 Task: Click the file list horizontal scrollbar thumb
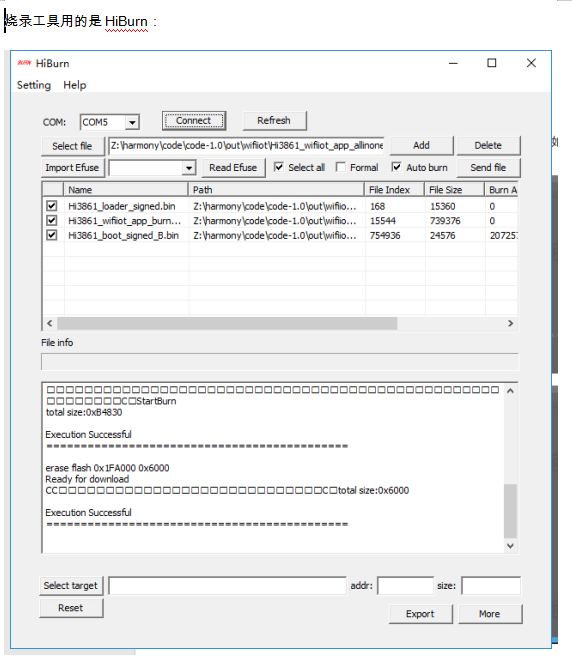pos(227,323)
